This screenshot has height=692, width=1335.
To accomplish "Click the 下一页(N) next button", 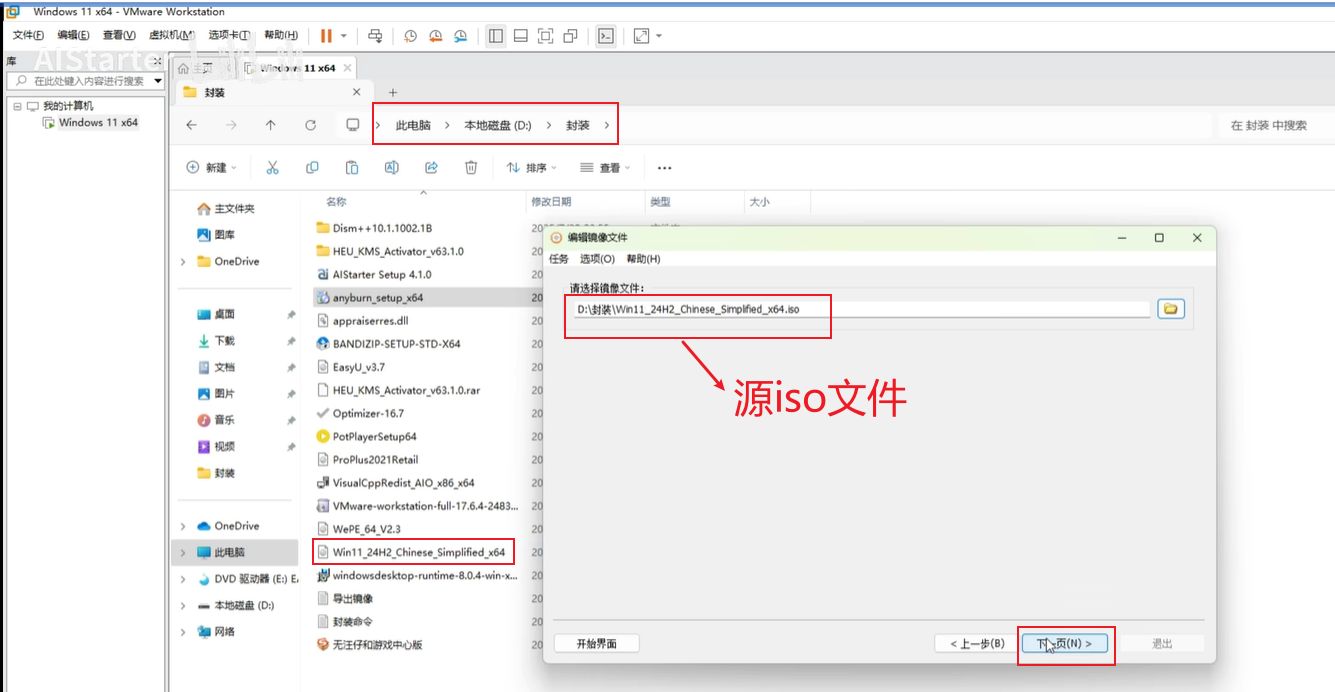I will tap(1064, 644).
